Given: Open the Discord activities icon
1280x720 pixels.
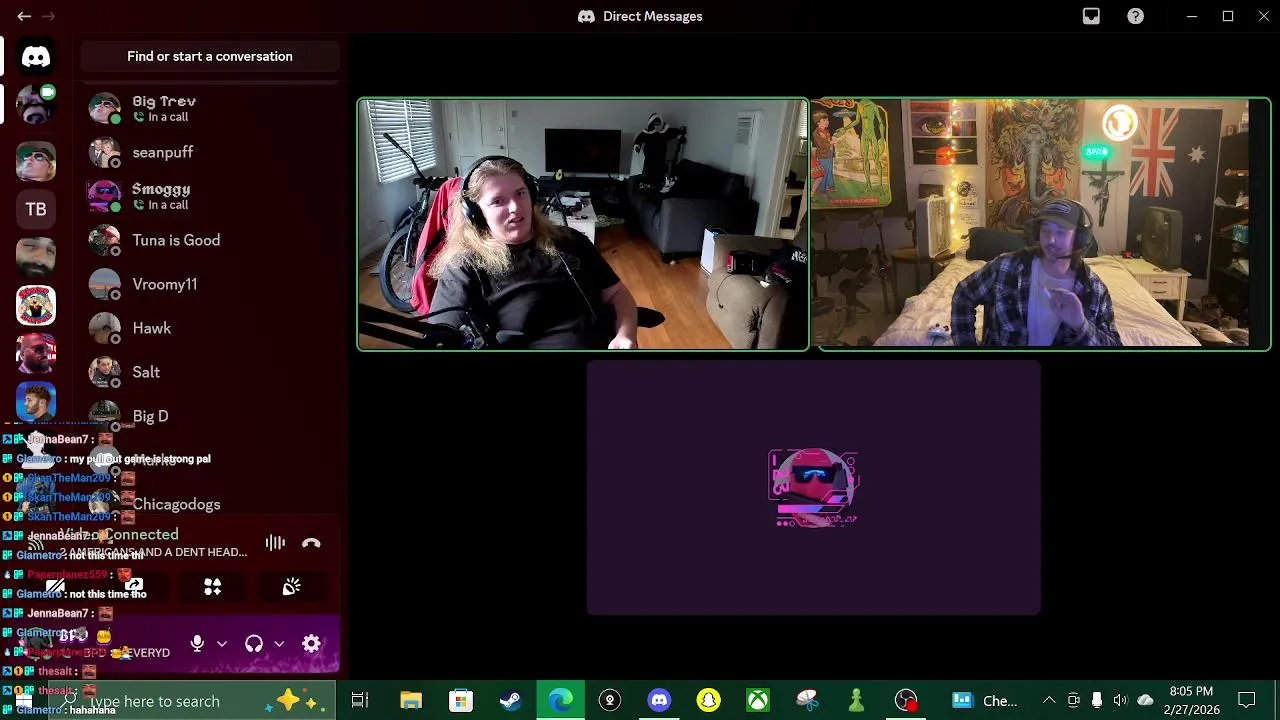Looking at the screenshot, I should click(213, 587).
